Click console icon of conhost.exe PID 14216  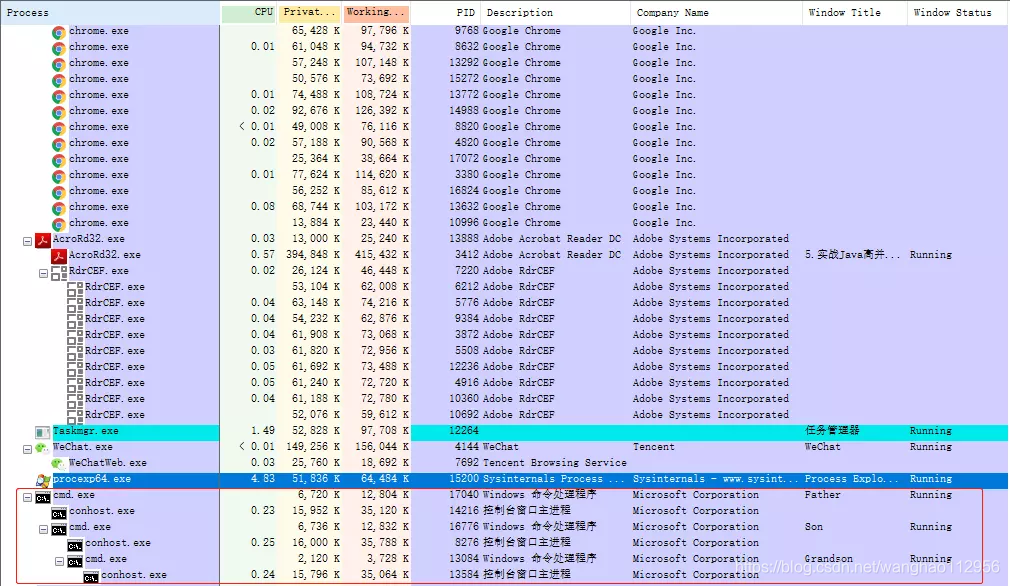tap(59, 513)
